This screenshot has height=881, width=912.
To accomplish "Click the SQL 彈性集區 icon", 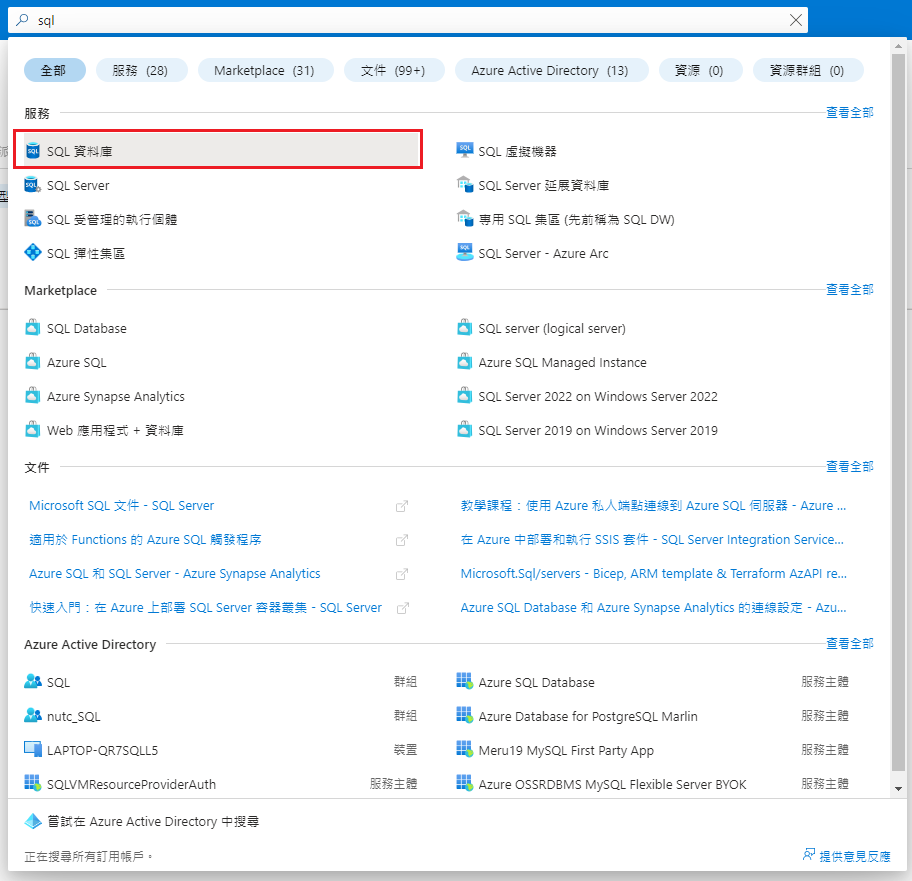I will [33, 253].
